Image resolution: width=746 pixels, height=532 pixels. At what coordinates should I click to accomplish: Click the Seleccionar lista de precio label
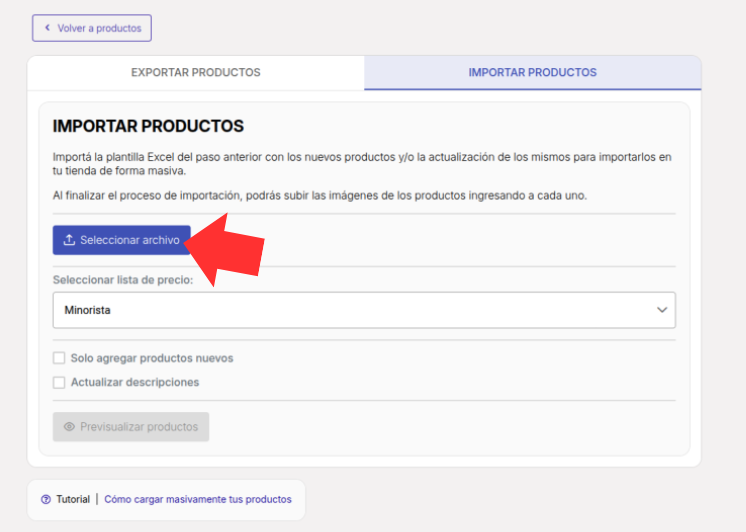click(x=123, y=280)
